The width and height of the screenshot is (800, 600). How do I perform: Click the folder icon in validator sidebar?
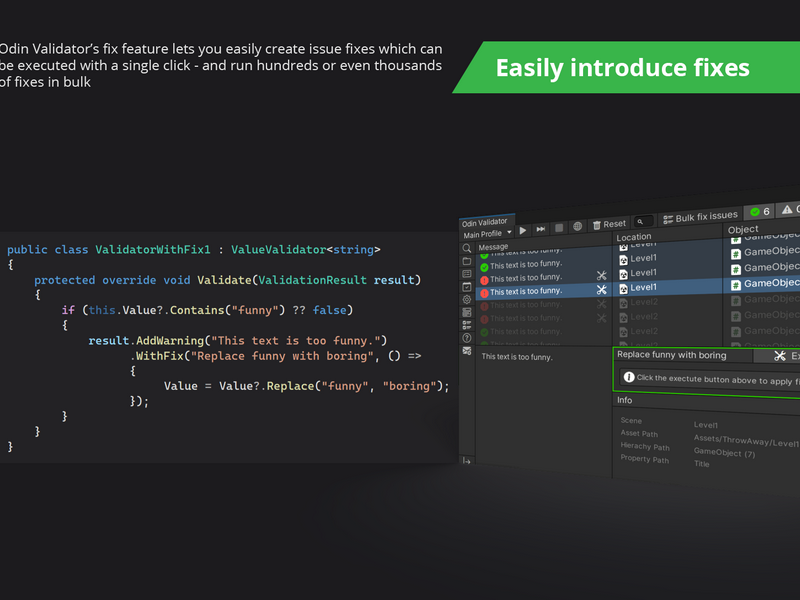pos(467,261)
